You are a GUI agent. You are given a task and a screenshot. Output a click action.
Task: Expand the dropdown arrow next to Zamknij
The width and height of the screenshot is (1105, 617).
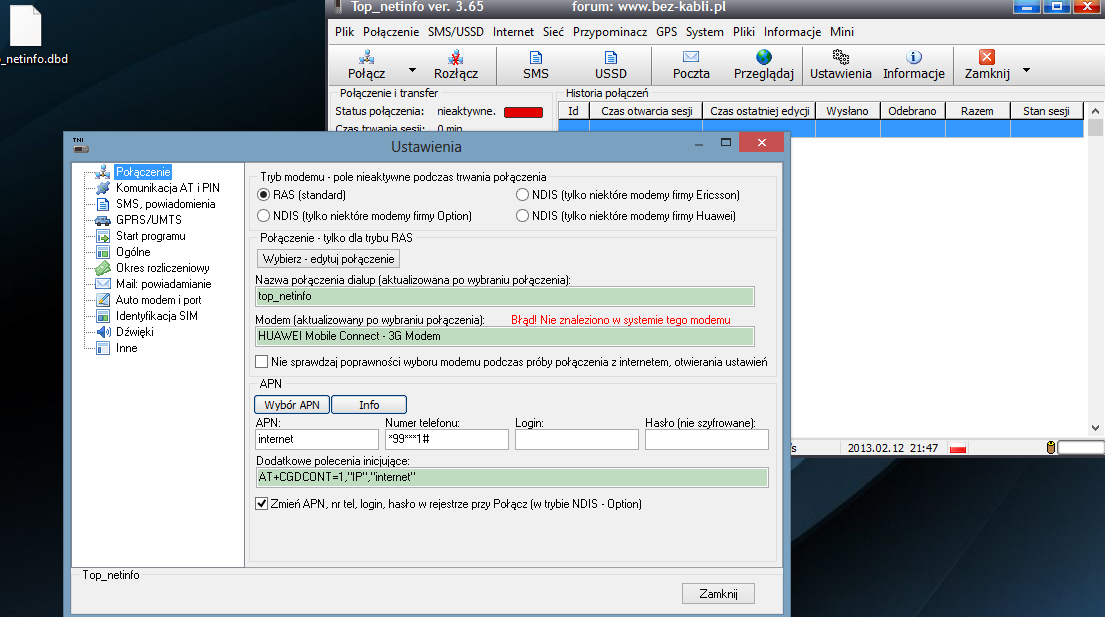click(x=1026, y=71)
